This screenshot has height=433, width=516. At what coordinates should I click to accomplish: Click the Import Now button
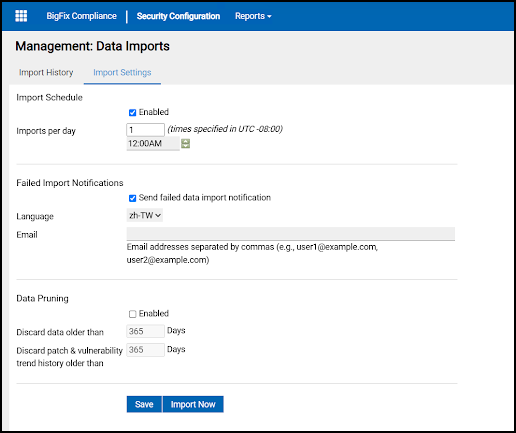pos(193,404)
